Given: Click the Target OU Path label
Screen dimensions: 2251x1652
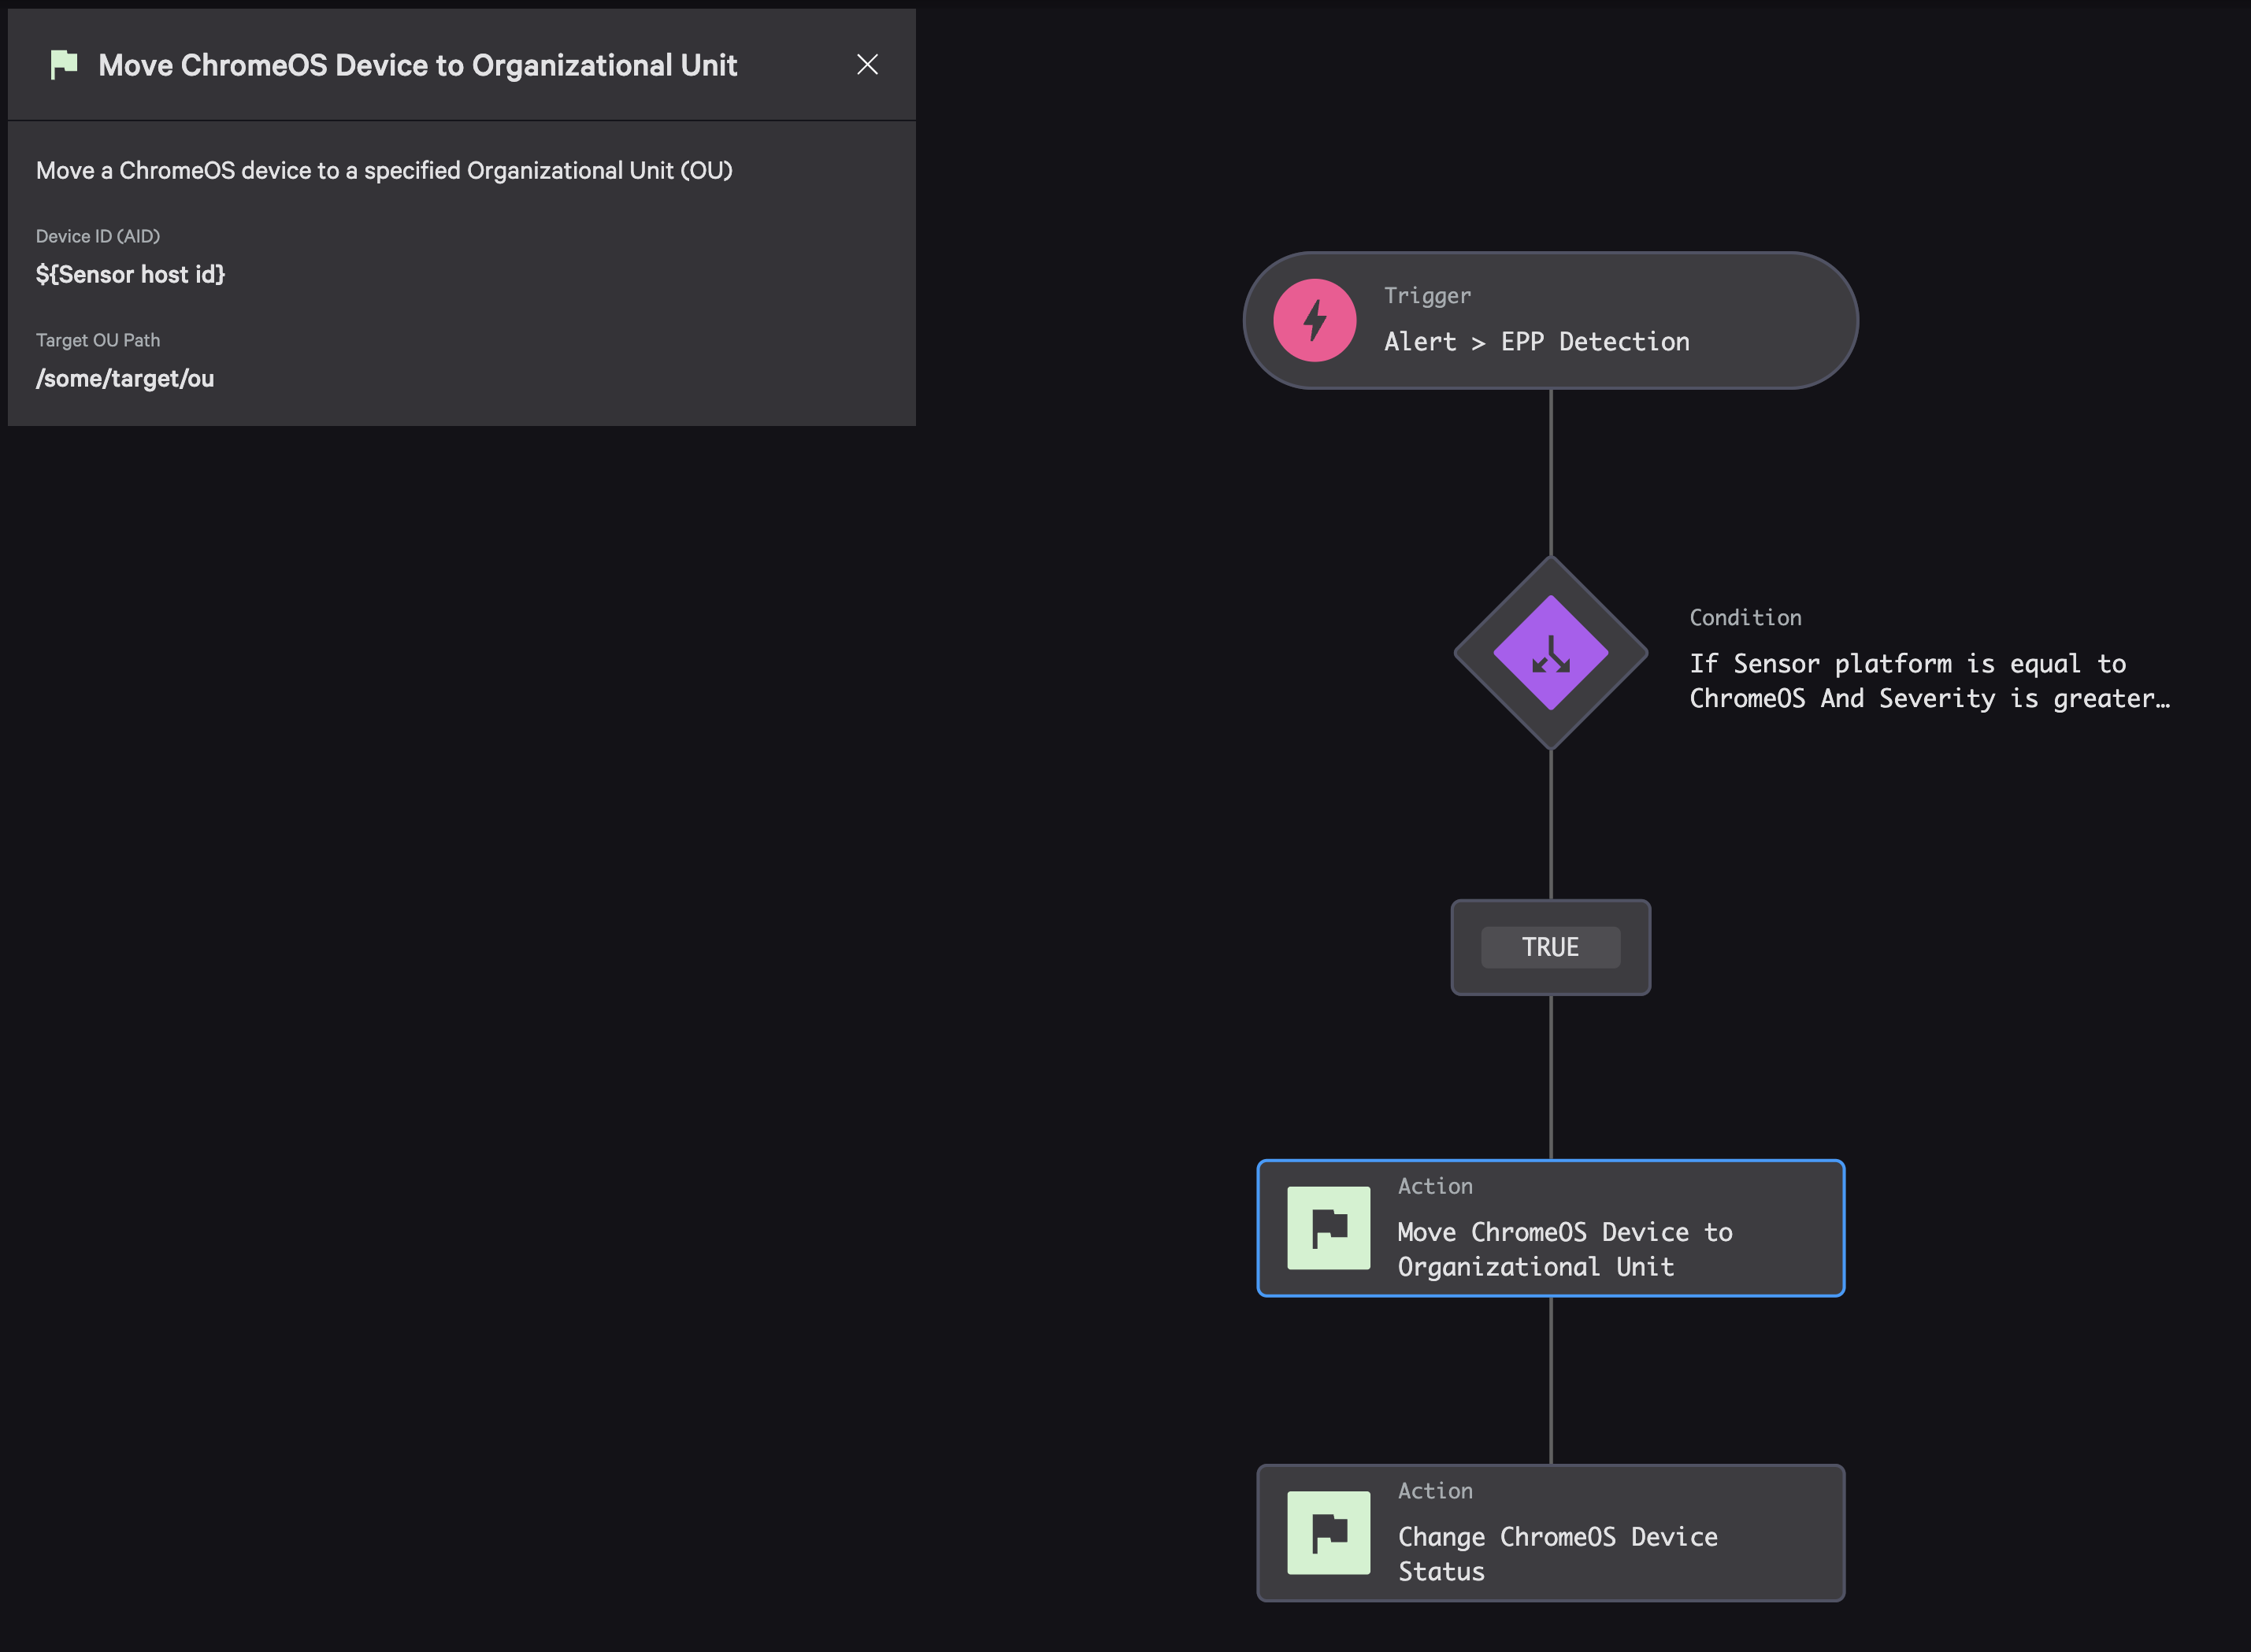Looking at the screenshot, I should [x=98, y=340].
